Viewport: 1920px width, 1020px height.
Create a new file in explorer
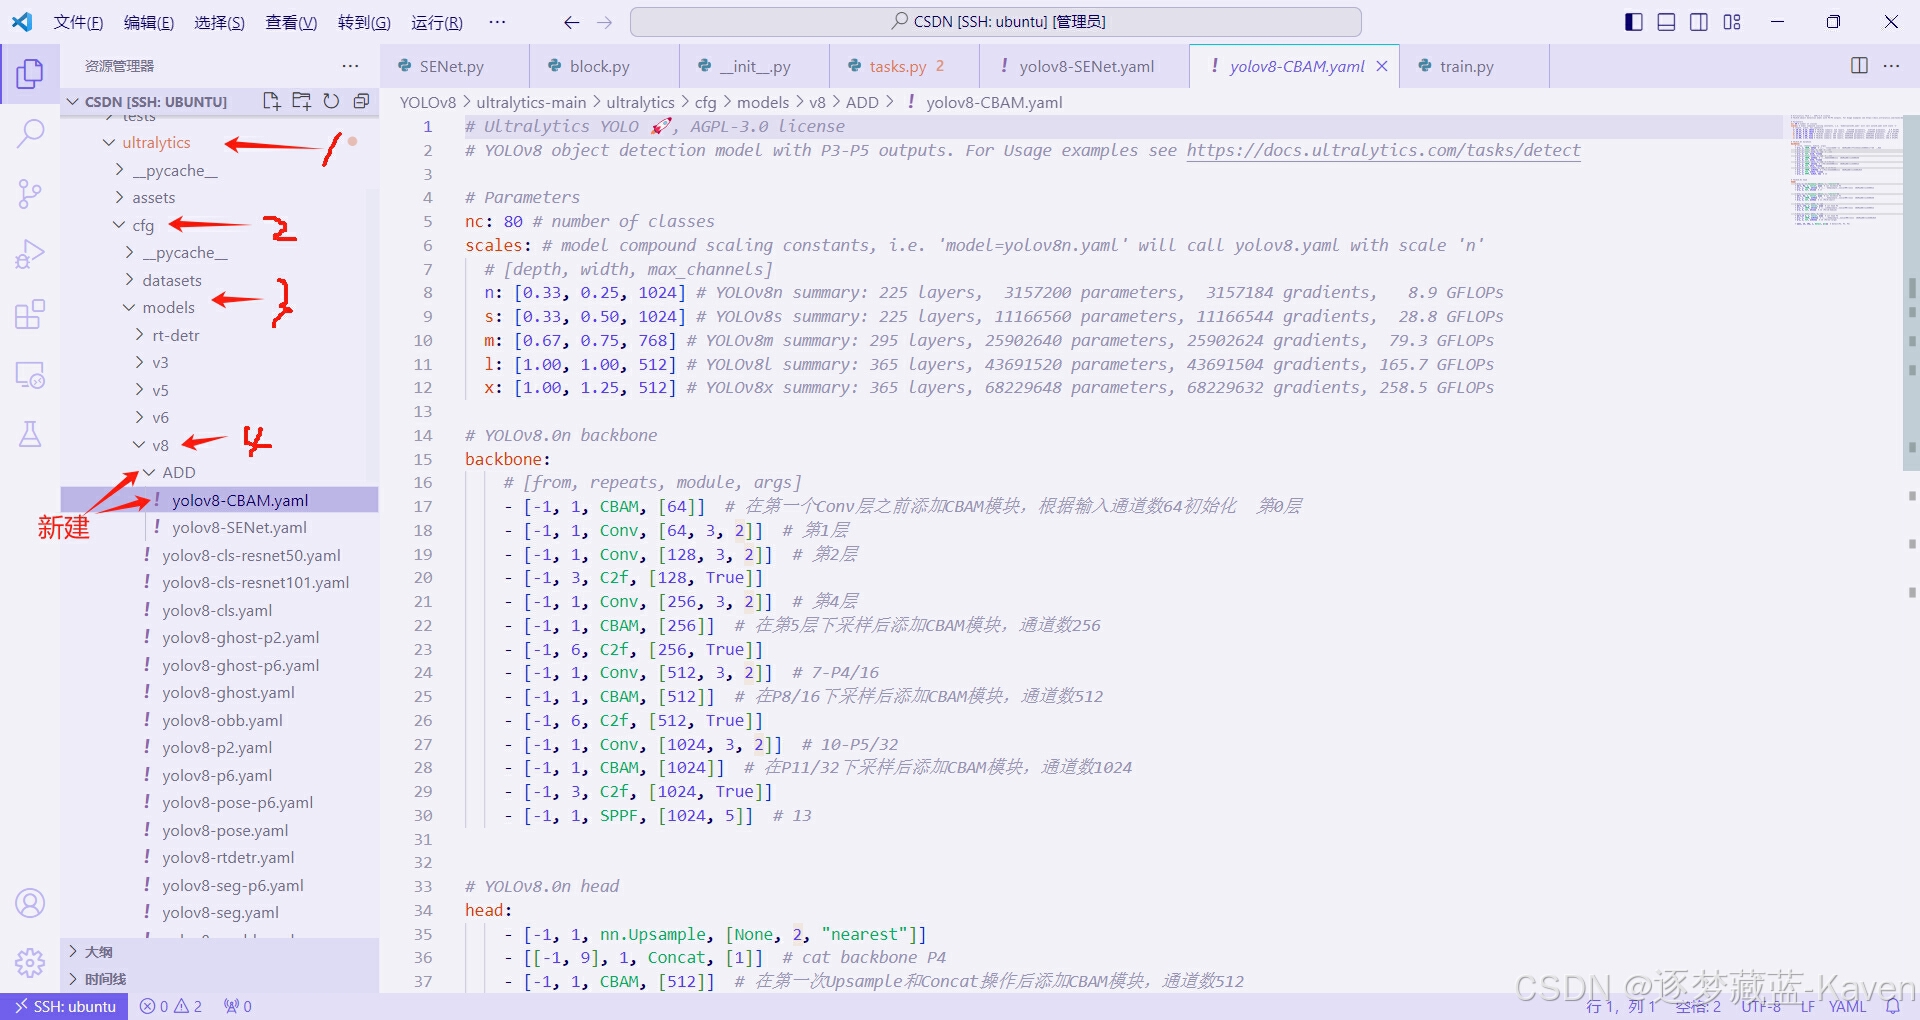(271, 101)
